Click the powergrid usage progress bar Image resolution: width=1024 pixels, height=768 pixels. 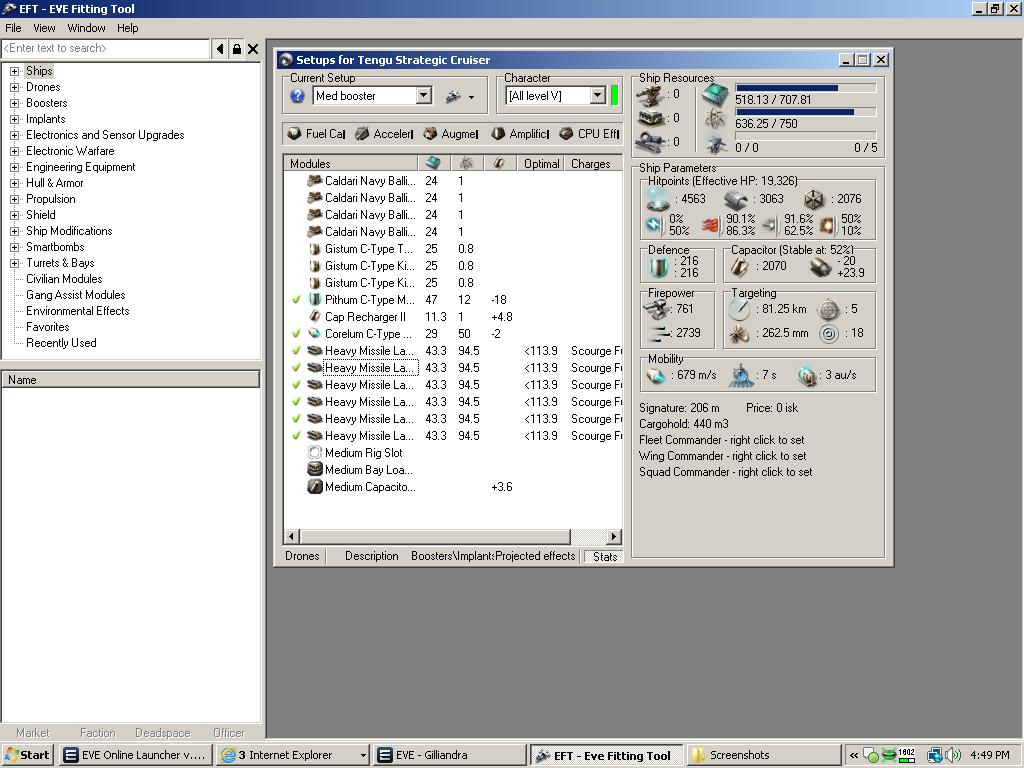point(806,112)
